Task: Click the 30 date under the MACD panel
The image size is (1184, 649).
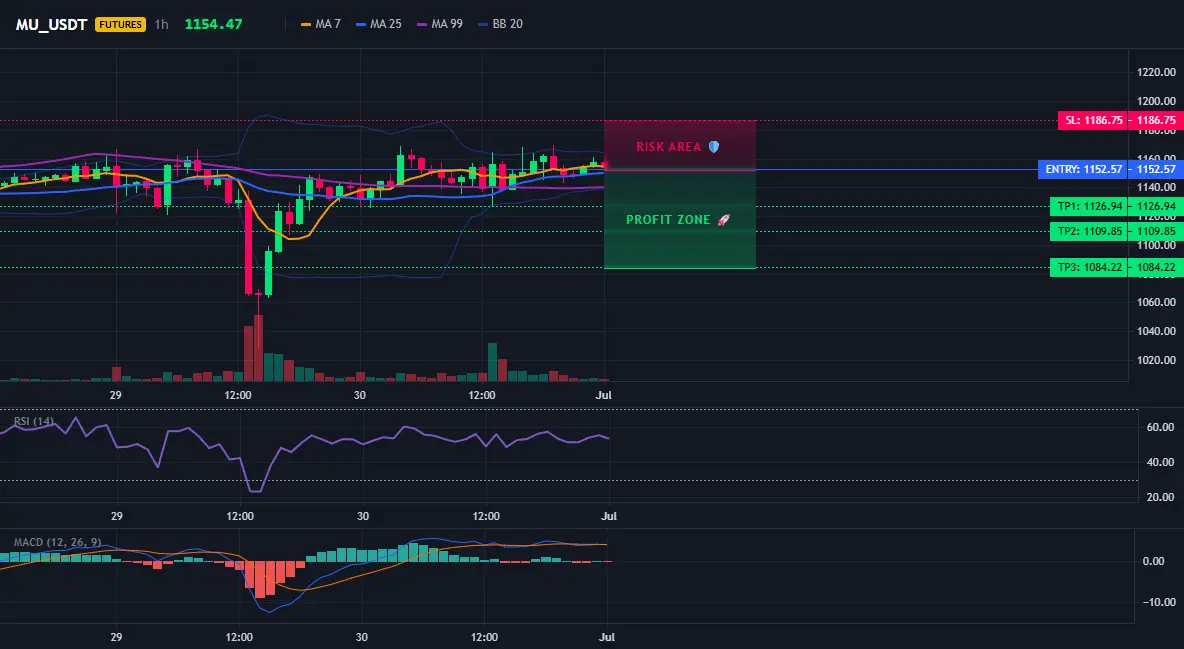Action: point(362,637)
